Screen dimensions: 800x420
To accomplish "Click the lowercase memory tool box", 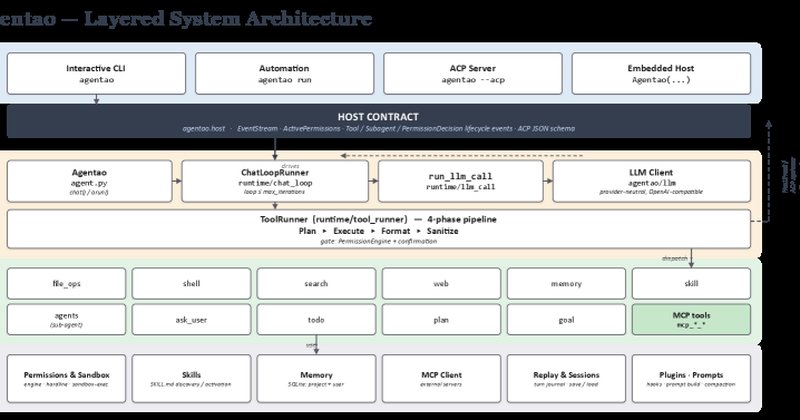I will (x=566, y=283).
